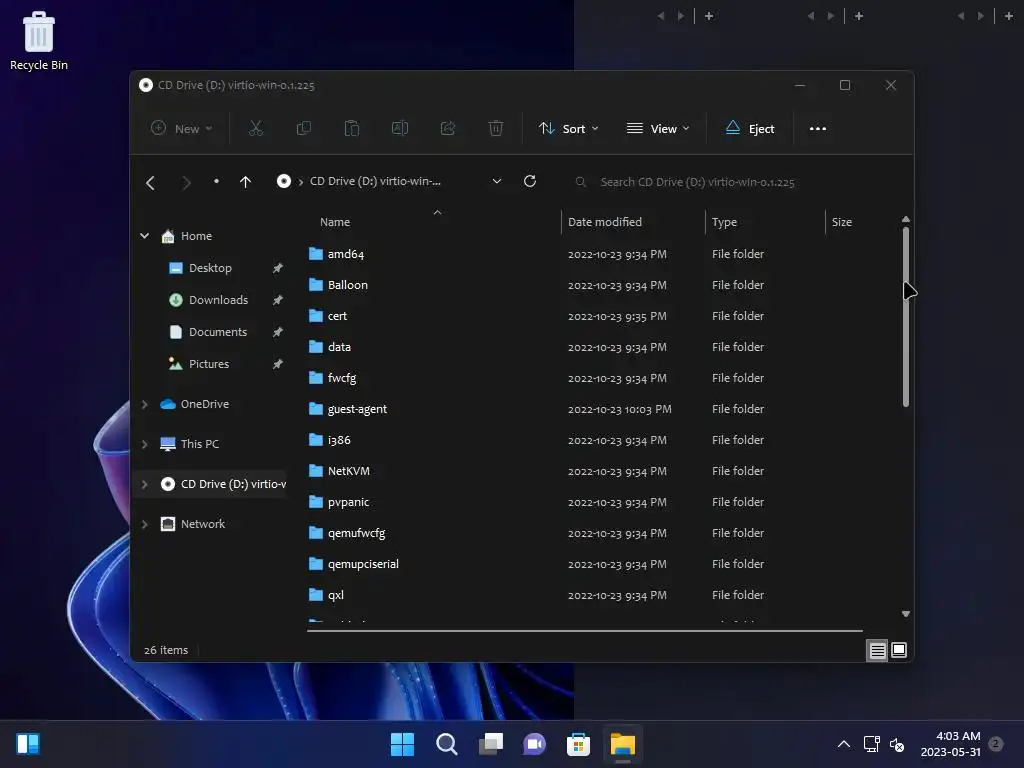Click the scroll down arrow of file list

(x=906, y=614)
